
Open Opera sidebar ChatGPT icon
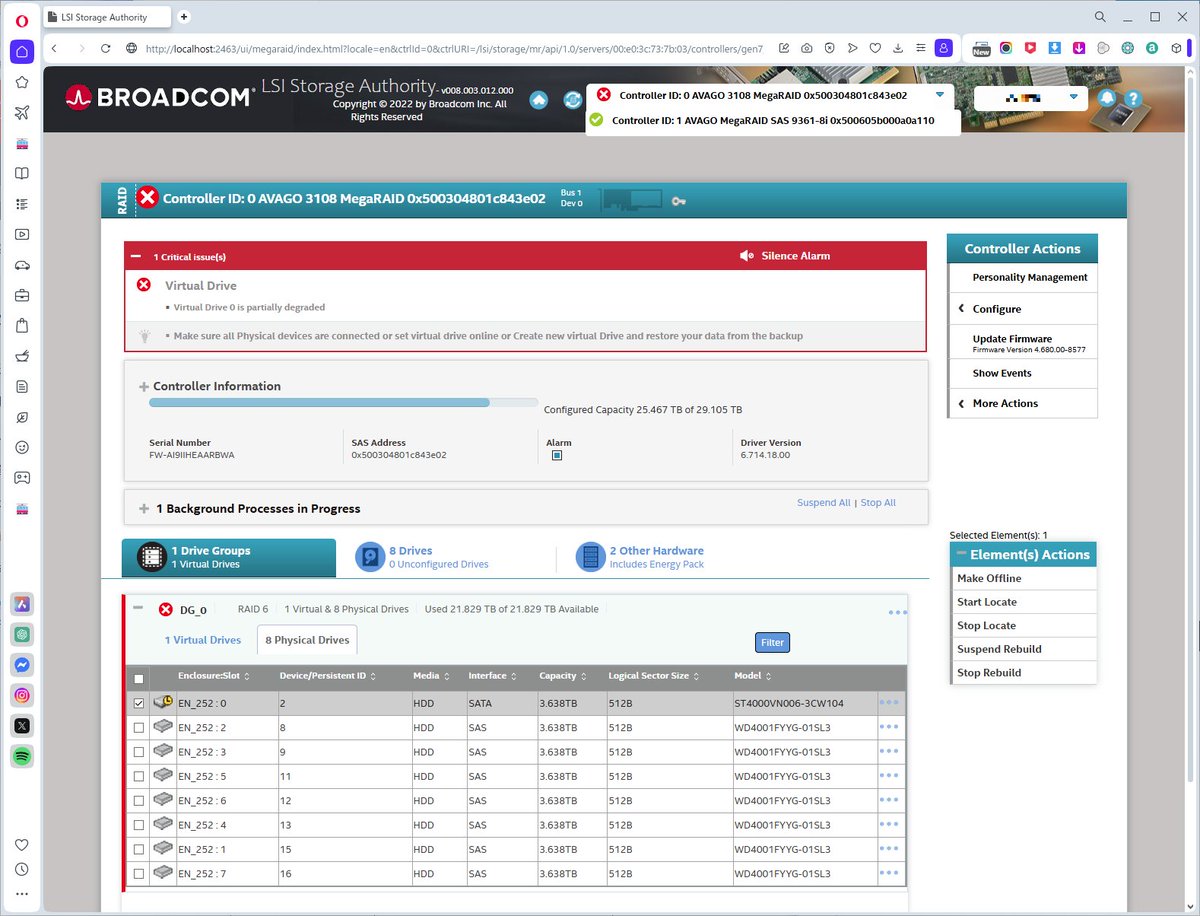[22, 634]
